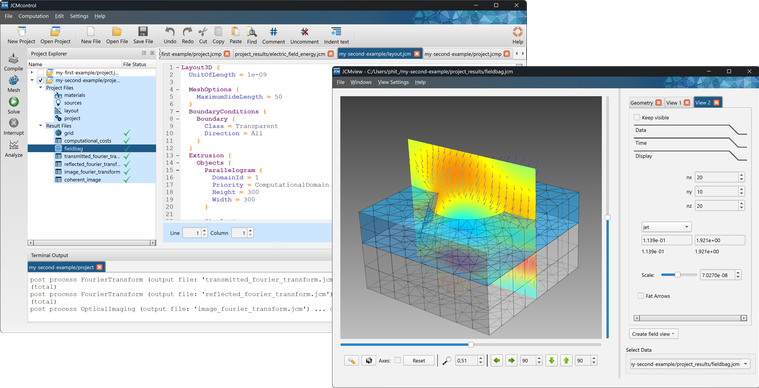The image size is (759, 388).
Task: Toggle the Fat Arrows checkbox
Action: point(641,296)
